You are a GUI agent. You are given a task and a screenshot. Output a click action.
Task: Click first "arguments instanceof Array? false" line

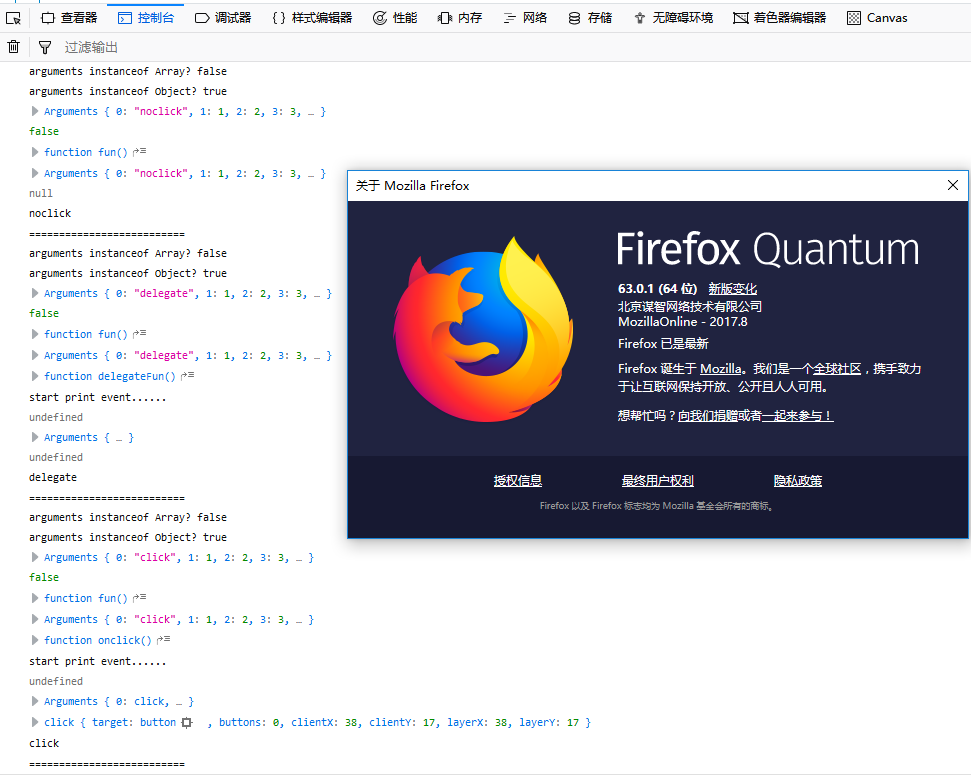(x=128, y=71)
